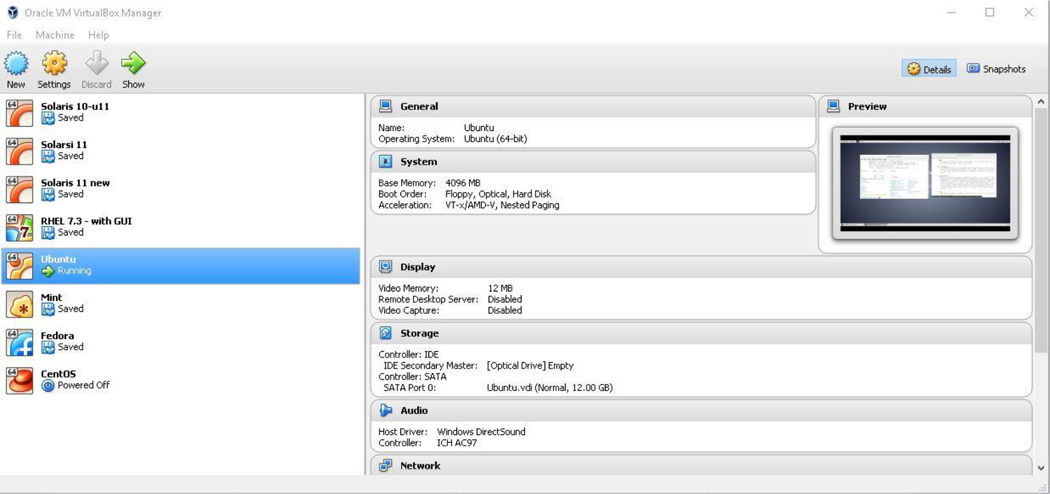Switch to Details view
Viewport: 1050px width, 494px height.
(x=929, y=69)
